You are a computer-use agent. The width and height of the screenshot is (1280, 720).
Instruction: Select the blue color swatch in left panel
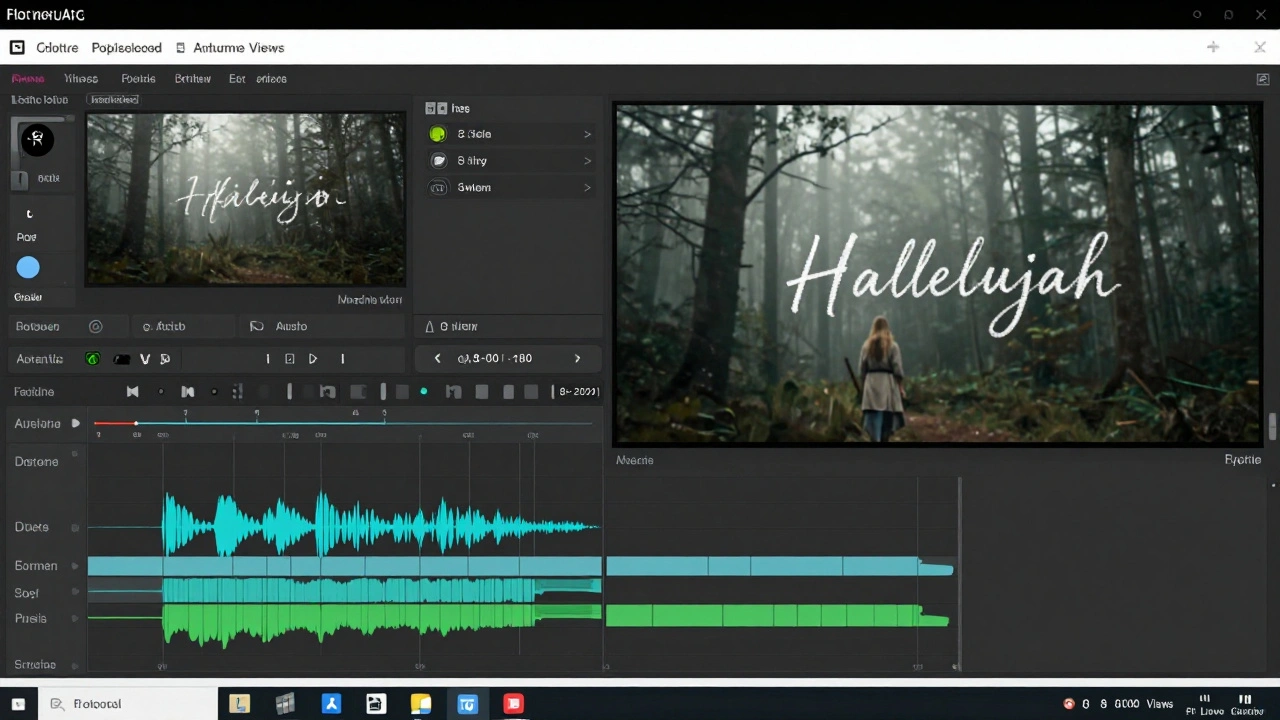28,267
